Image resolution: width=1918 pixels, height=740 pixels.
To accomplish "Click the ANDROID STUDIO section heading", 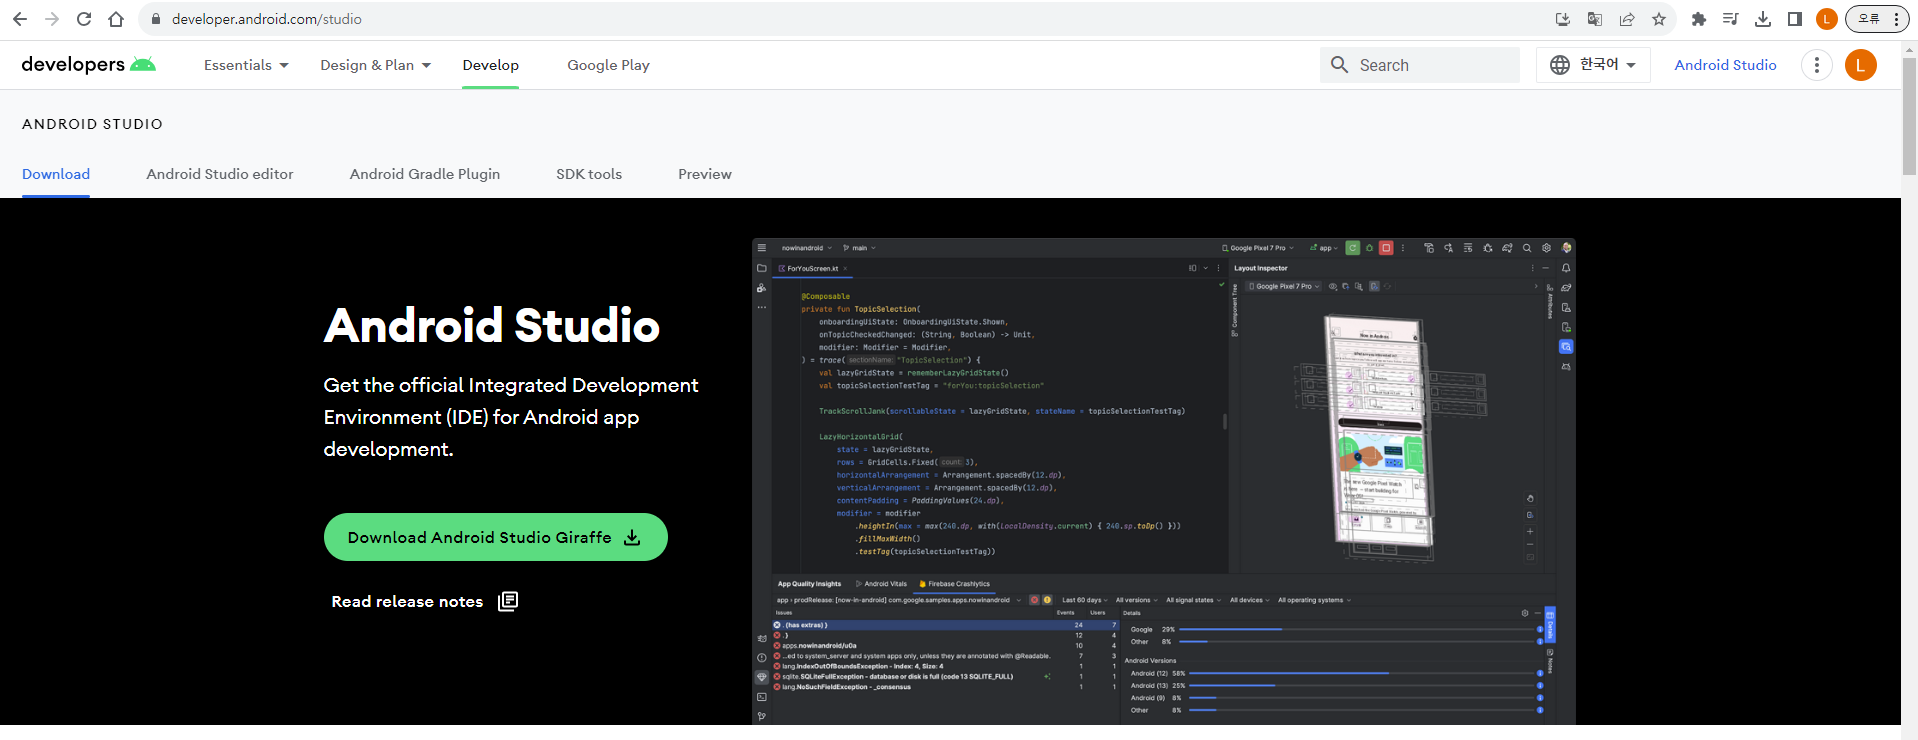I will (92, 124).
